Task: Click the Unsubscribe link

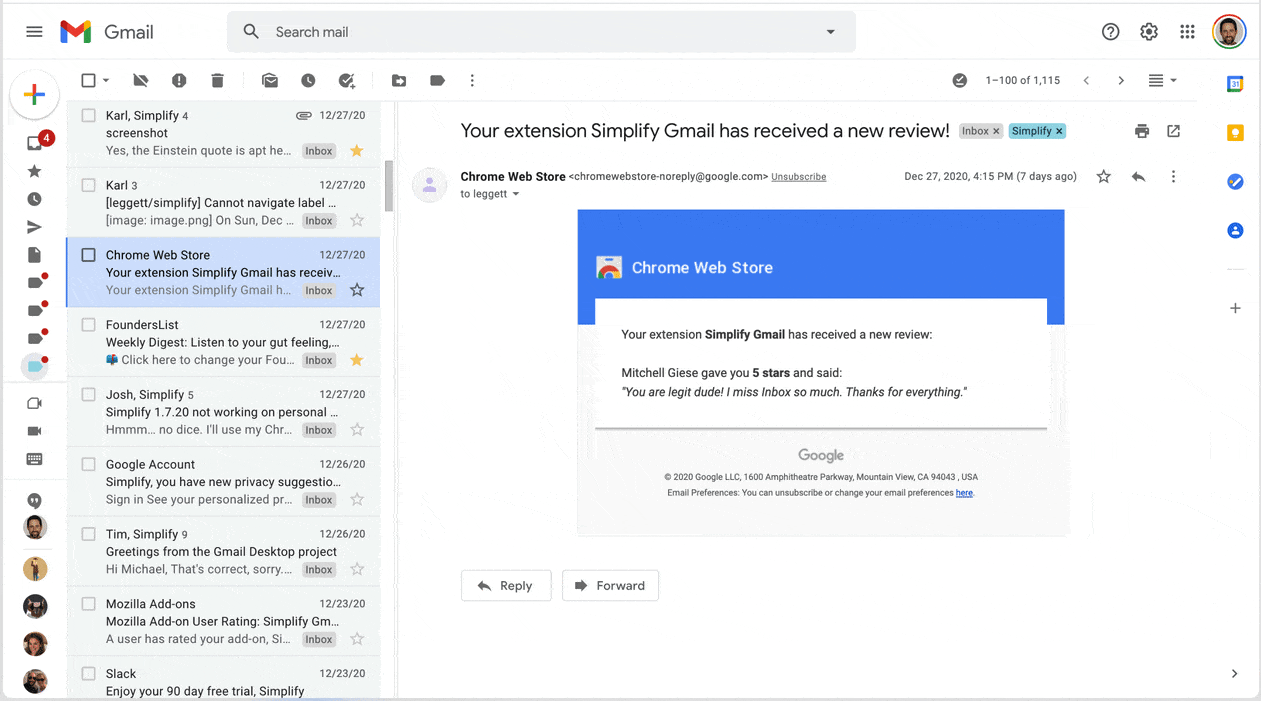Action: (x=798, y=177)
